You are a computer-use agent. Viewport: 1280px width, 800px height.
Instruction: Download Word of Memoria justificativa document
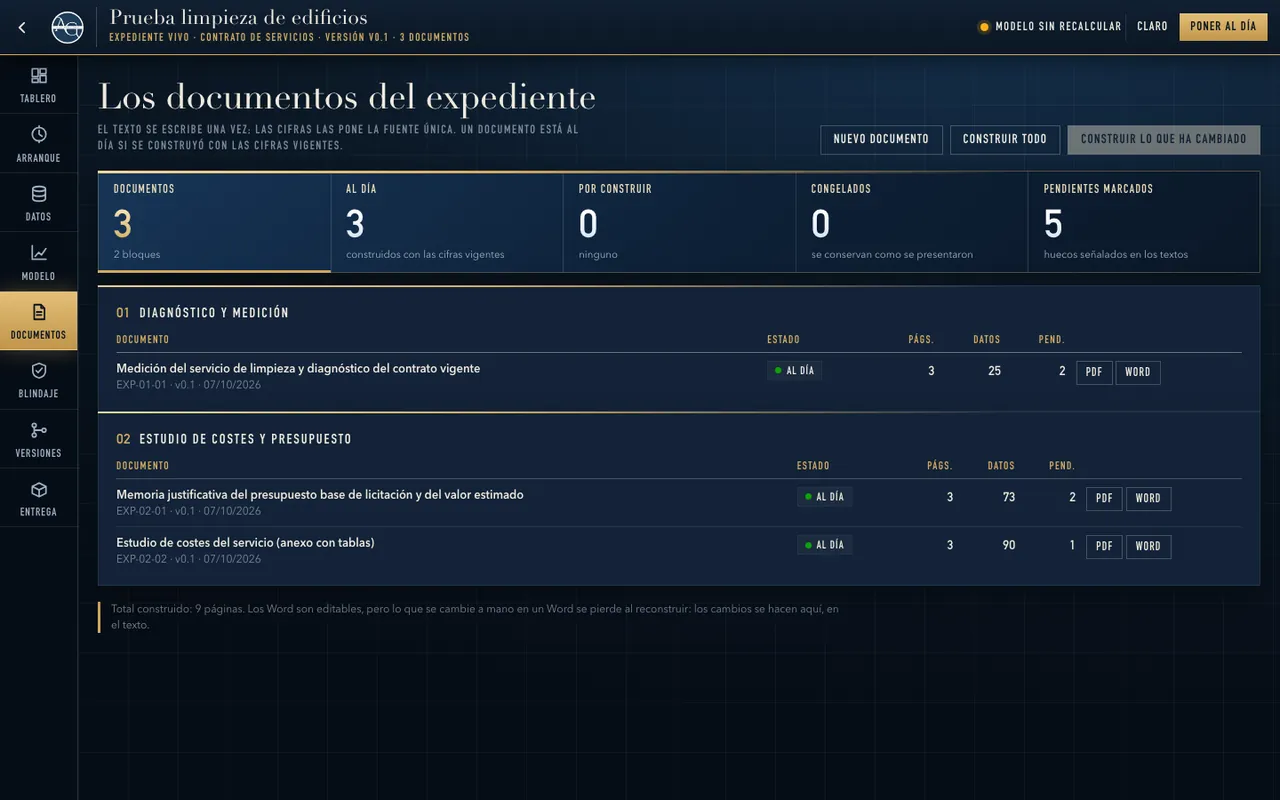pyautogui.click(x=1148, y=498)
